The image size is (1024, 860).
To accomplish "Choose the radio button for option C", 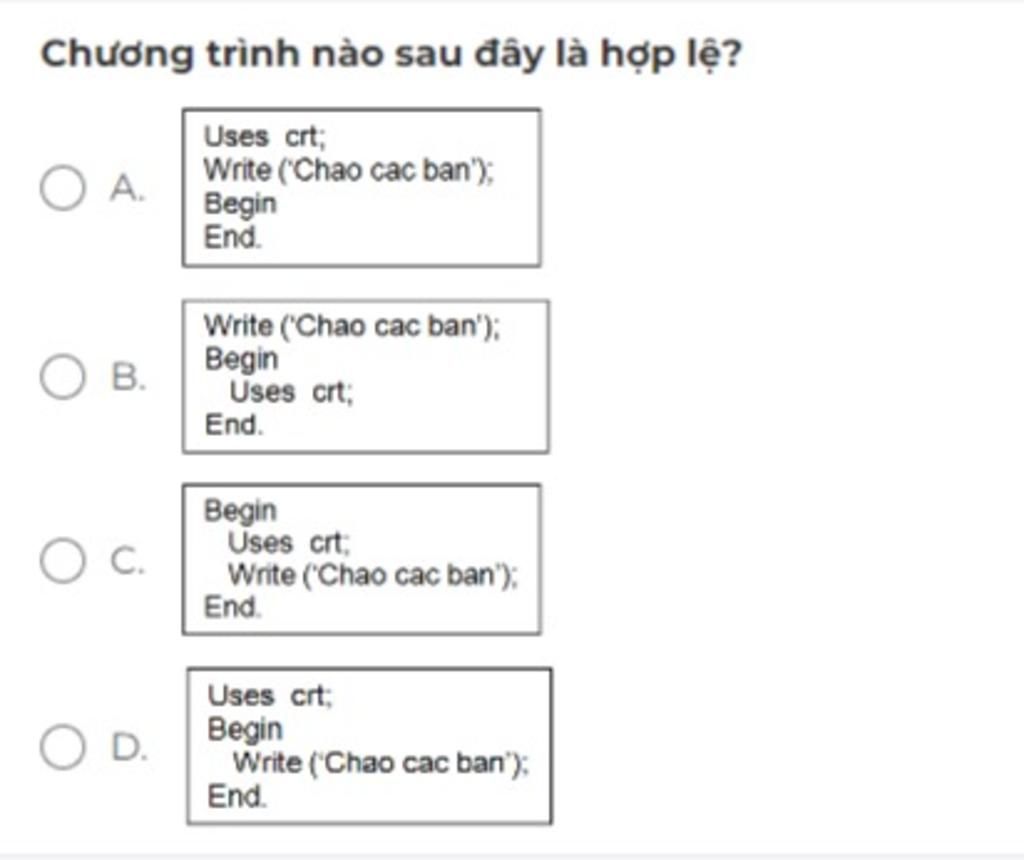I will [x=62, y=561].
